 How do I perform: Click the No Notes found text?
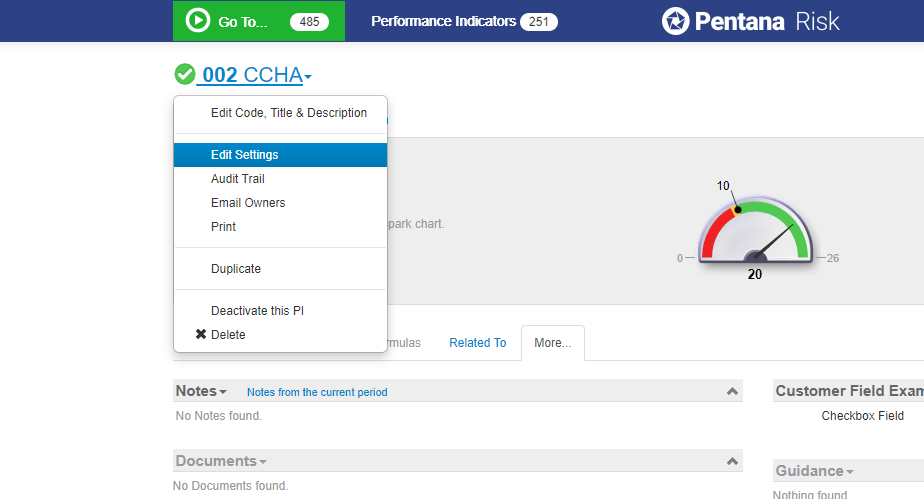coord(219,416)
